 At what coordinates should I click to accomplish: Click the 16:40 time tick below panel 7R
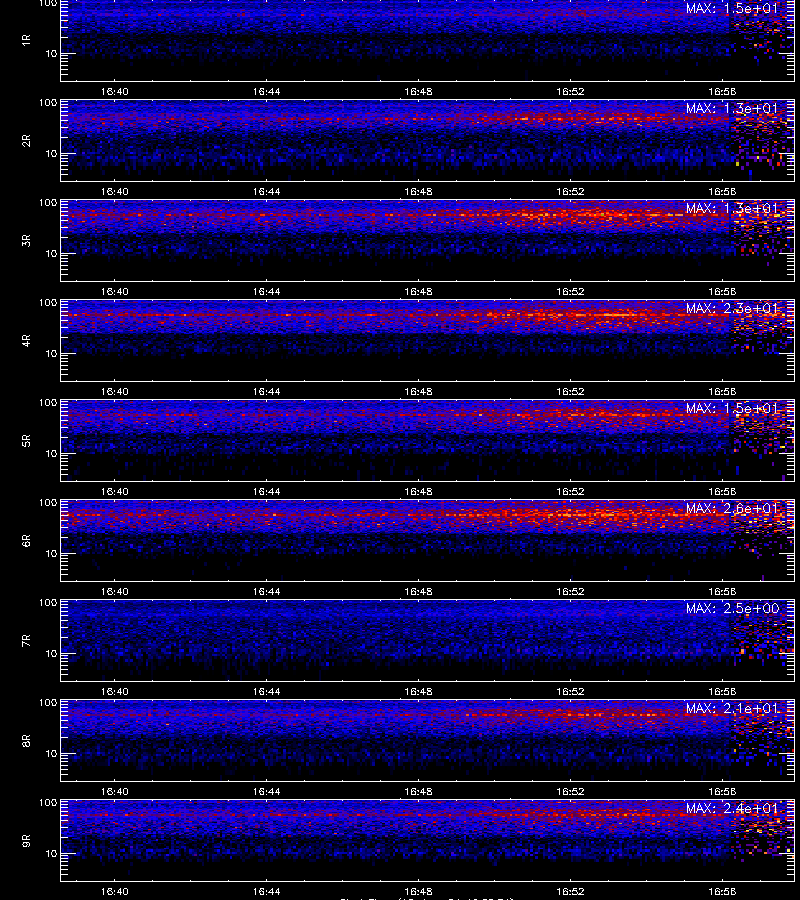[115, 691]
